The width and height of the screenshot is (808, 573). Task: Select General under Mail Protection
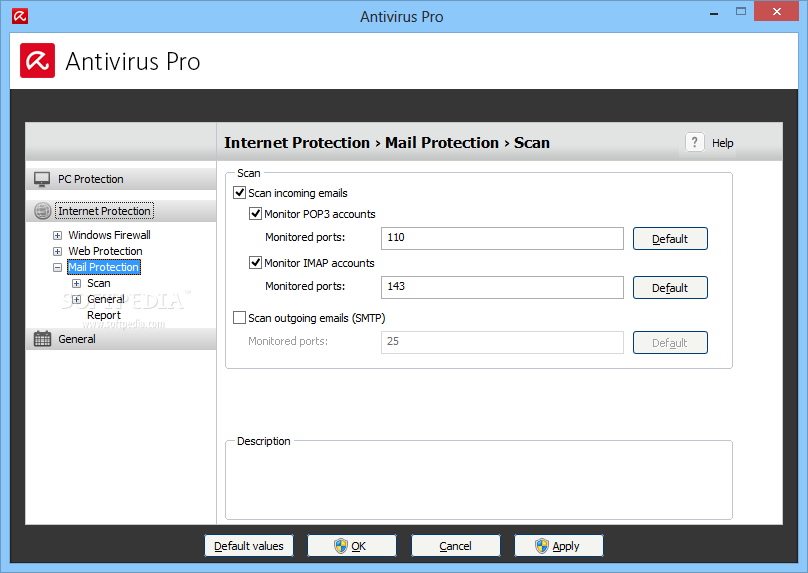tap(106, 299)
